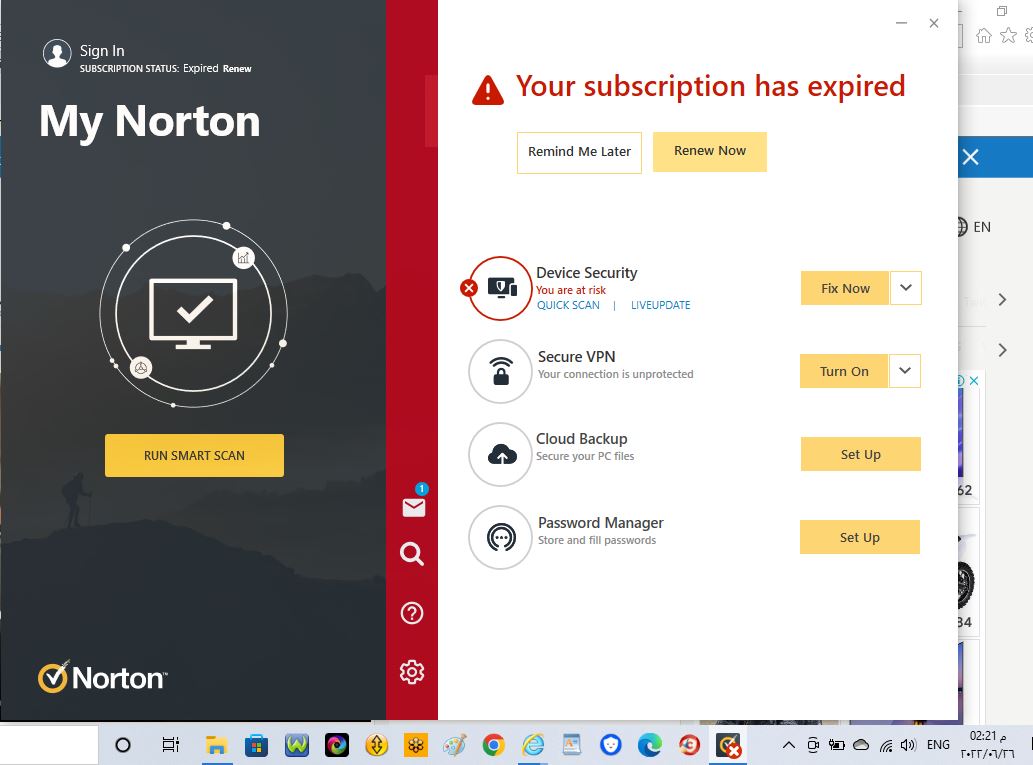The height and width of the screenshot is (765, 1033).
Task: Click the Norton logo at bottom left
Action: (x=103, y=677)
